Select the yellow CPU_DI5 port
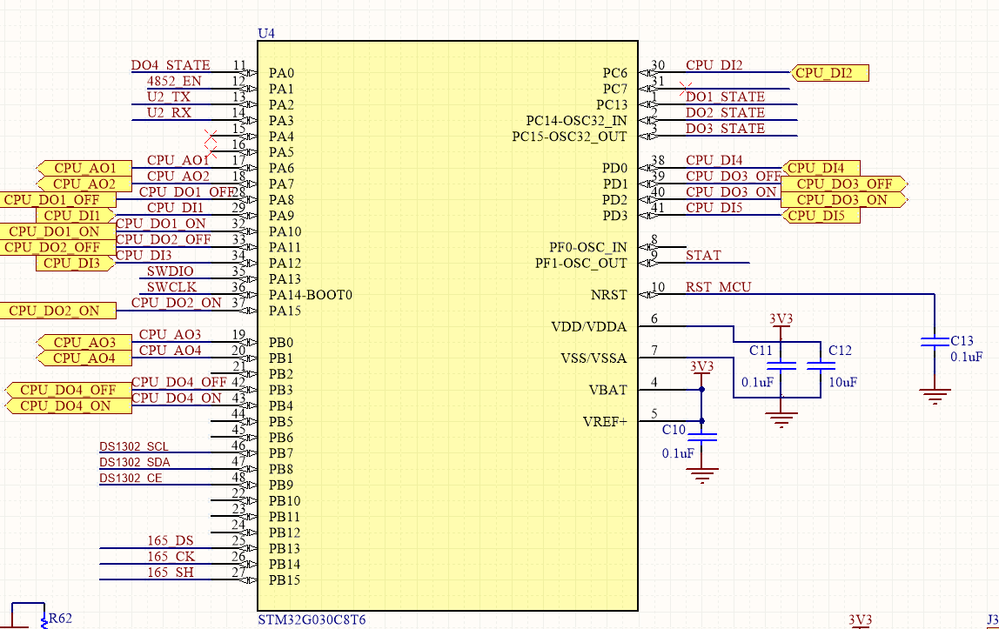 coord(821,215)
